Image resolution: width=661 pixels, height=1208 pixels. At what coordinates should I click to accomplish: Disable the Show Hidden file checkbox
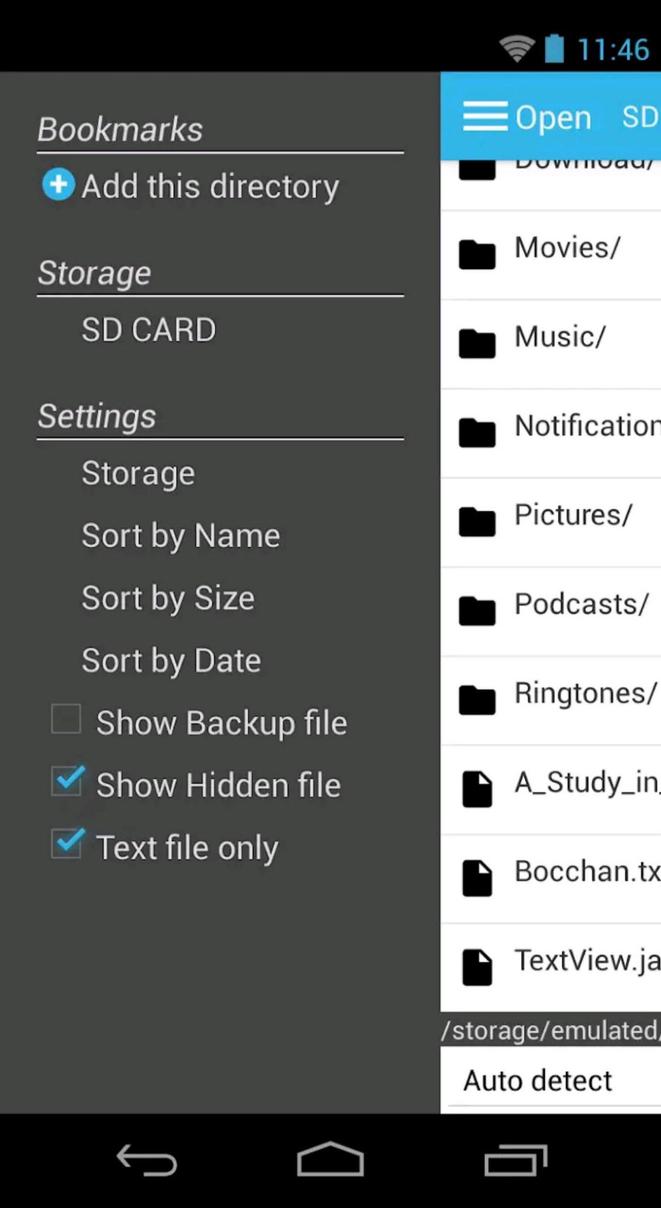click(x=65, y=783)
